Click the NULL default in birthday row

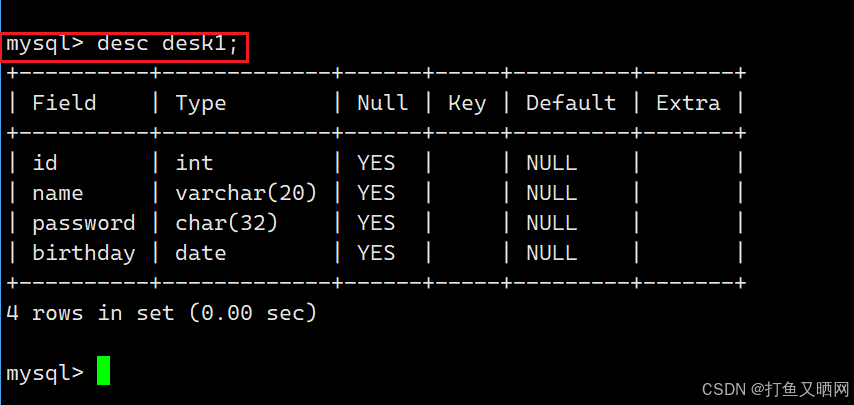[x=551, y=253]
